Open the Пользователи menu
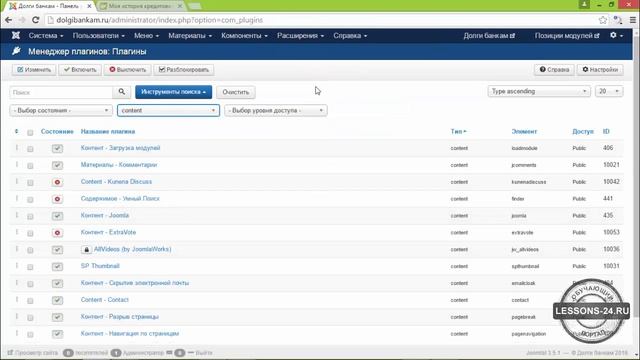This screenshot has height=360, width=640. tap(98, 36)
